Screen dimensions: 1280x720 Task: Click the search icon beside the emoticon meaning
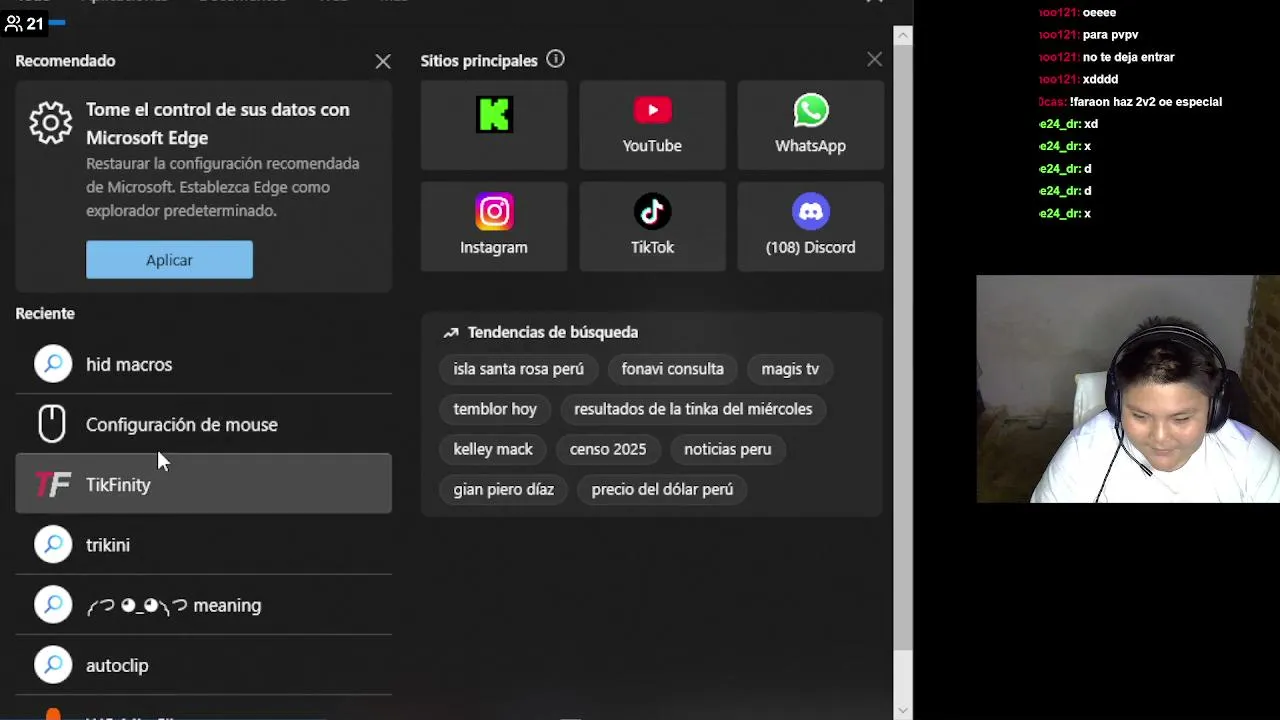pyautogui.click(x=53, y=605)
